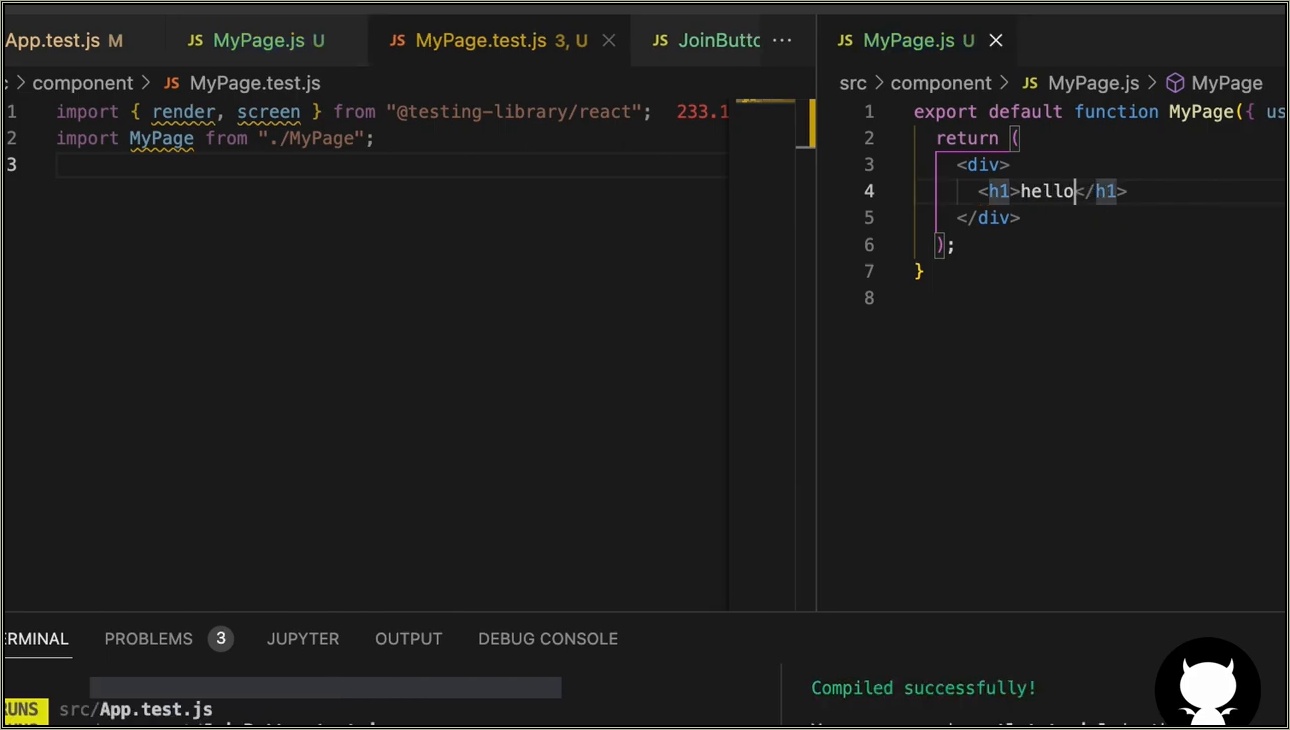Click the MyPage symbol cube icon
The width and height of the screenshot is (1290, 730).
tap(1176, 83)
